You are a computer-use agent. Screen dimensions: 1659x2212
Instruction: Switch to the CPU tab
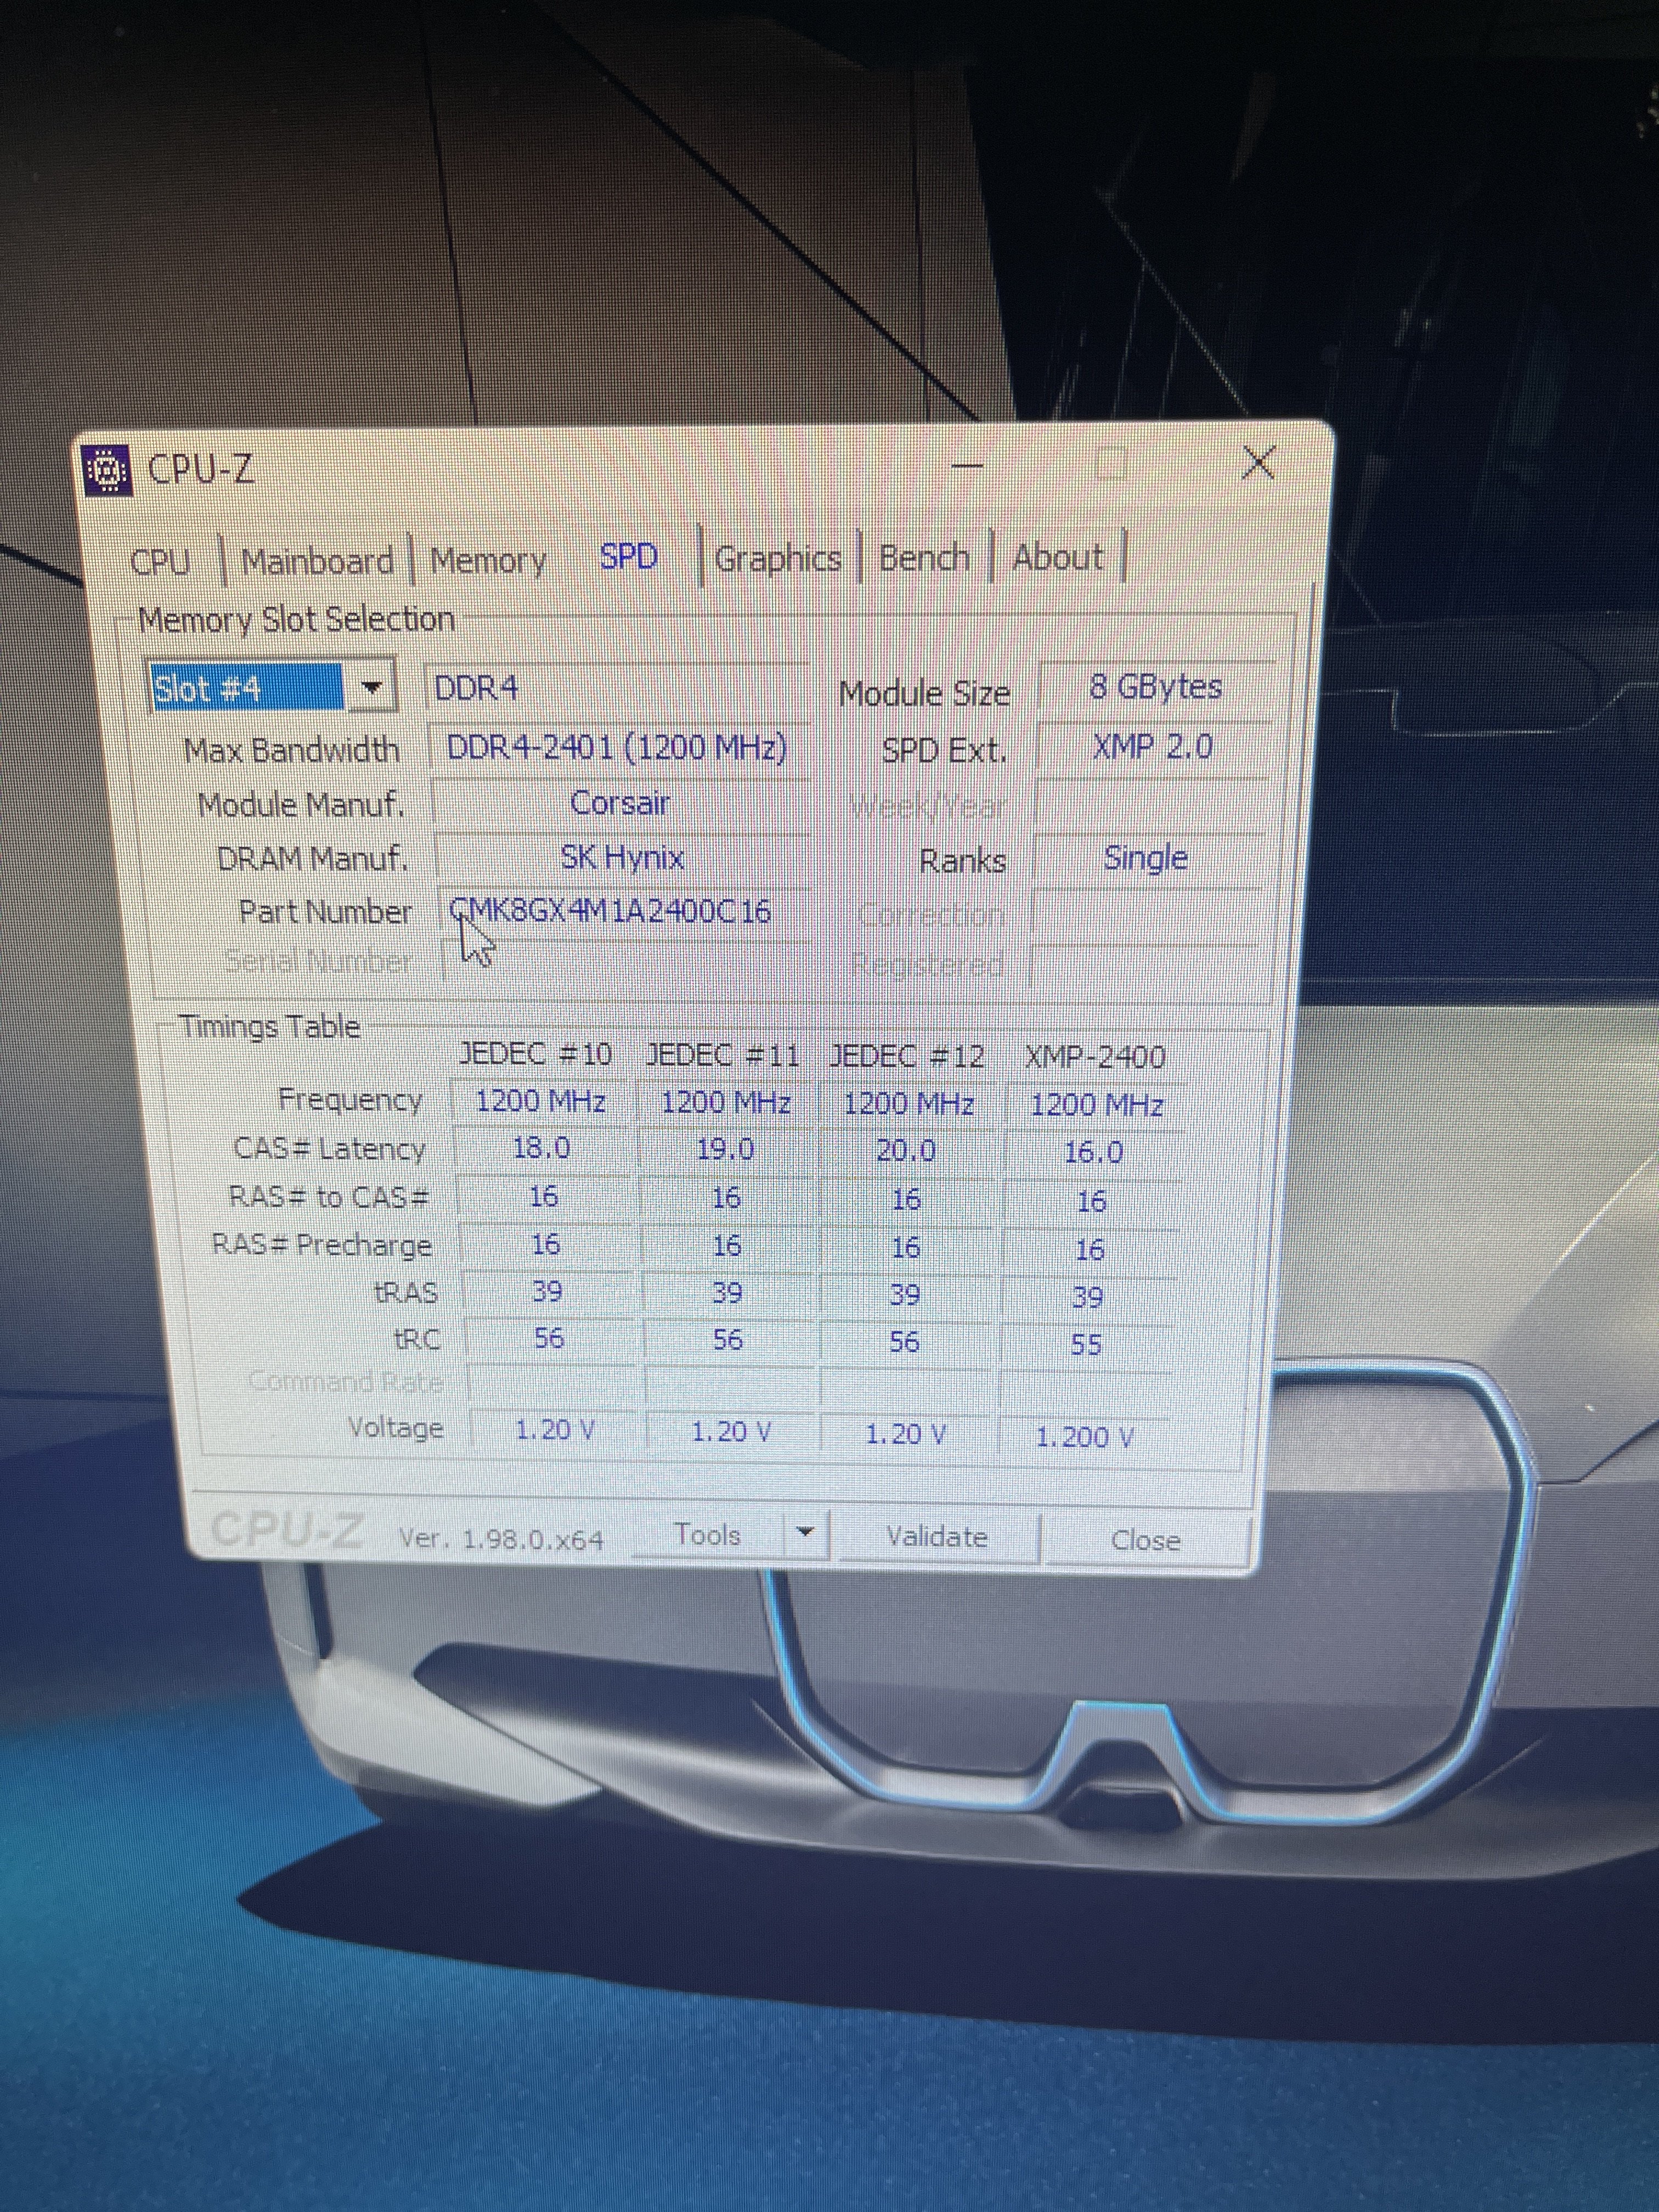[160, 562]
